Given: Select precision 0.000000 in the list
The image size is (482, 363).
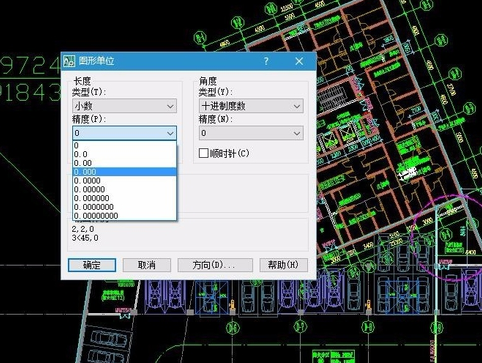Looking at the screenshot, I should 124,198.
